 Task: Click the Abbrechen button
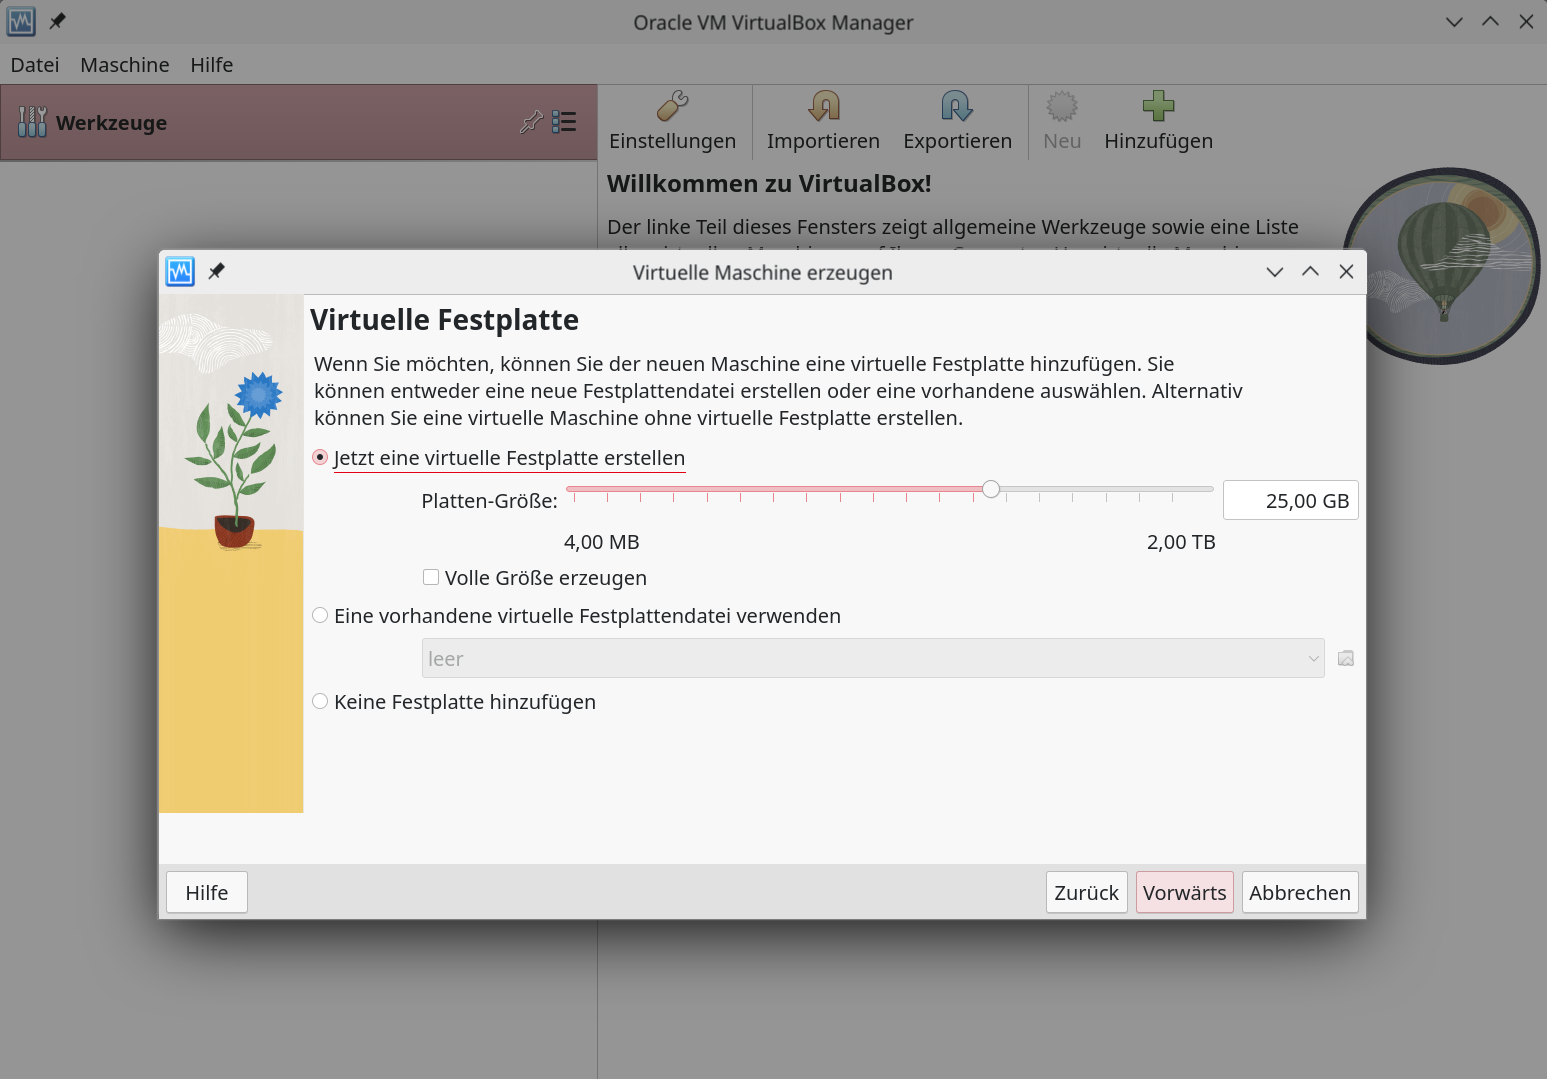click(1300, 892)
